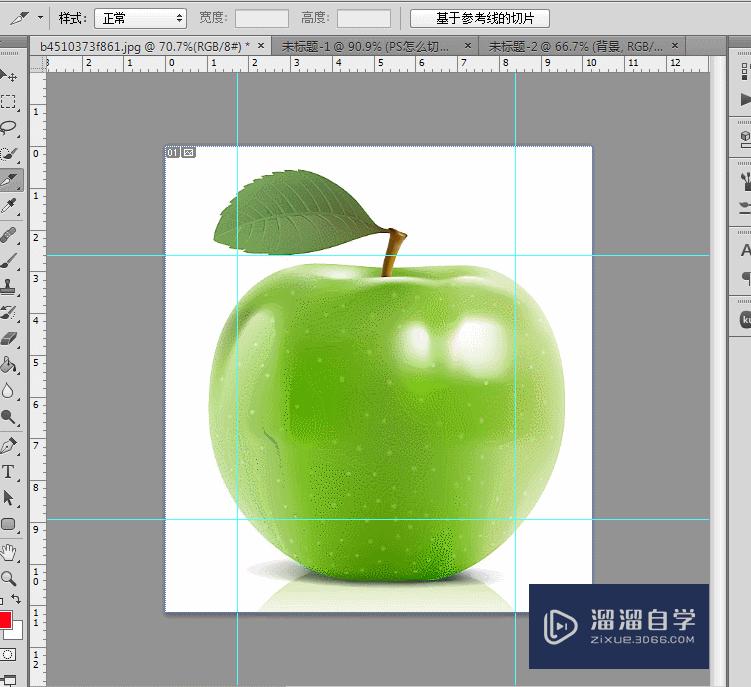Select the Lasso tool
The image size is (751, 687).
[8, 127]
